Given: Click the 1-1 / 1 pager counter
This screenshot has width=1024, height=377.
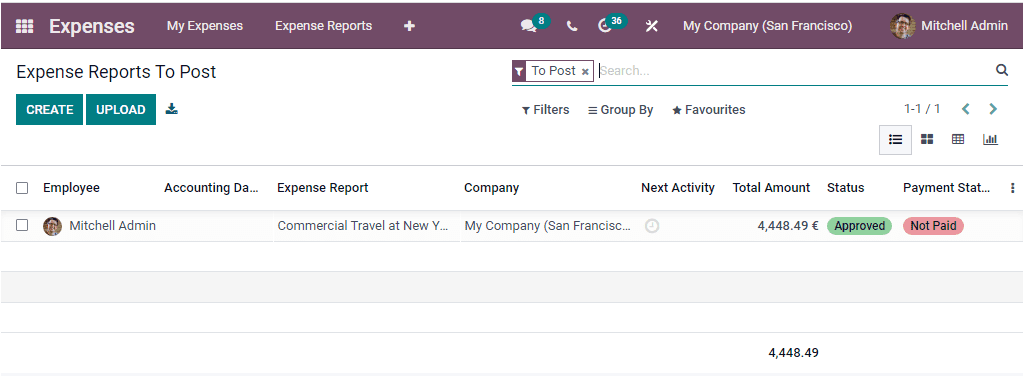Looking at the screenshot, I should tap(922, 109).
